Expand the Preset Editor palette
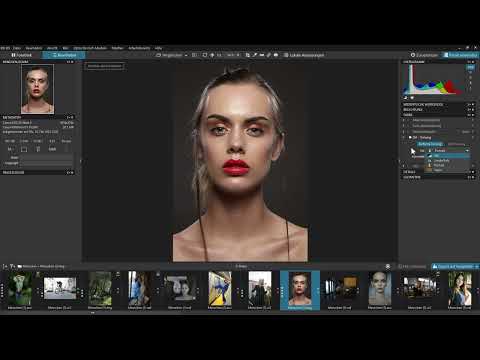This screenshot has height=360, width=480. [x=37, y=172]
